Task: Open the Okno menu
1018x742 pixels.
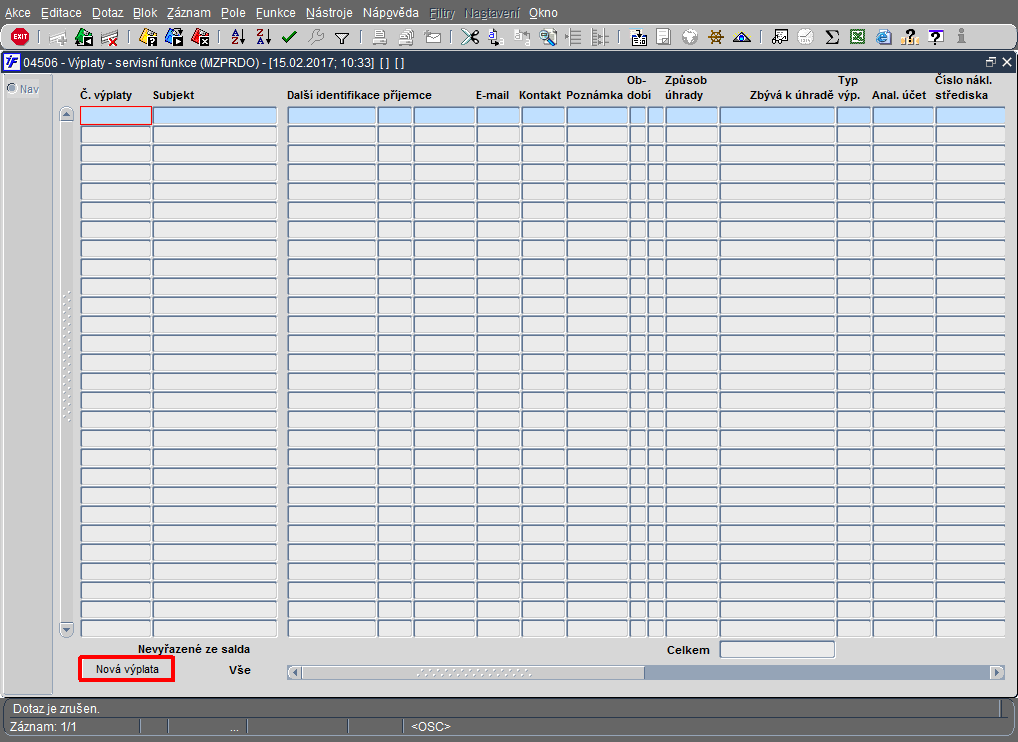Action: 543,13
